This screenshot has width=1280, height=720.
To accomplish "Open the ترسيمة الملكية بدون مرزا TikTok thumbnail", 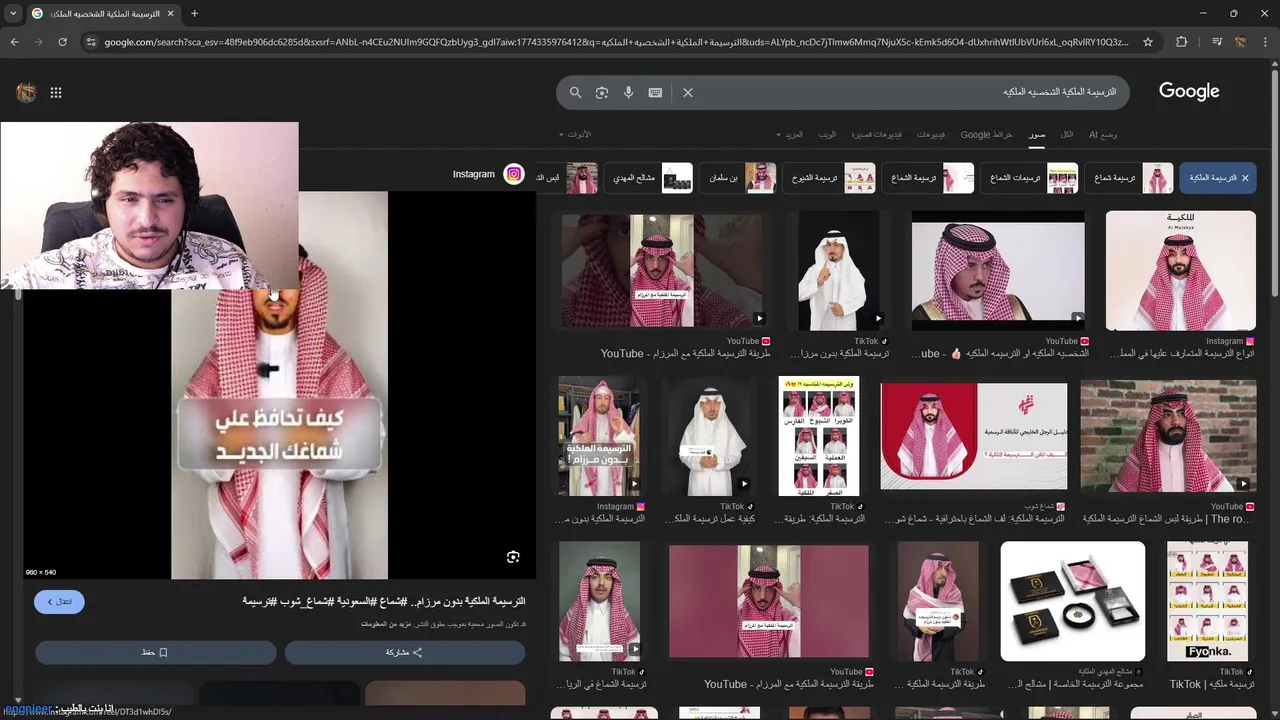I will 838,270.
